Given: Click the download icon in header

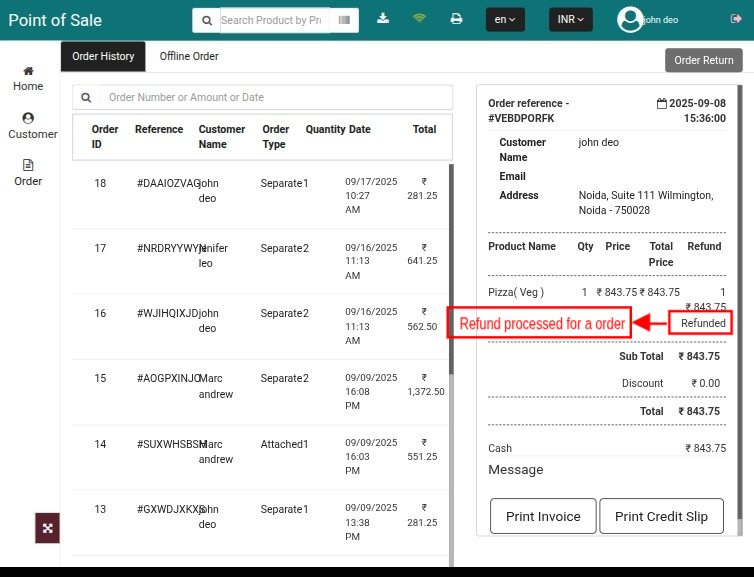Looking at the screenshot, I should click(383, 19).
